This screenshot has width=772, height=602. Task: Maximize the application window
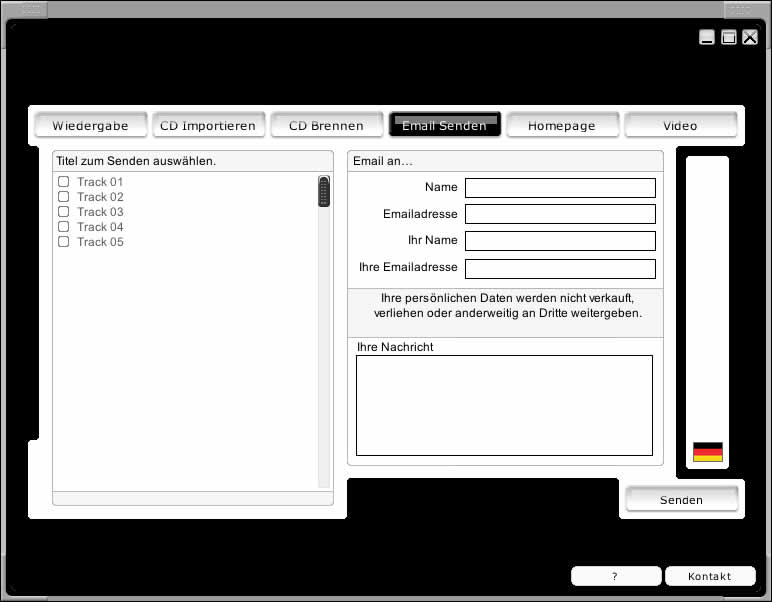729,38
